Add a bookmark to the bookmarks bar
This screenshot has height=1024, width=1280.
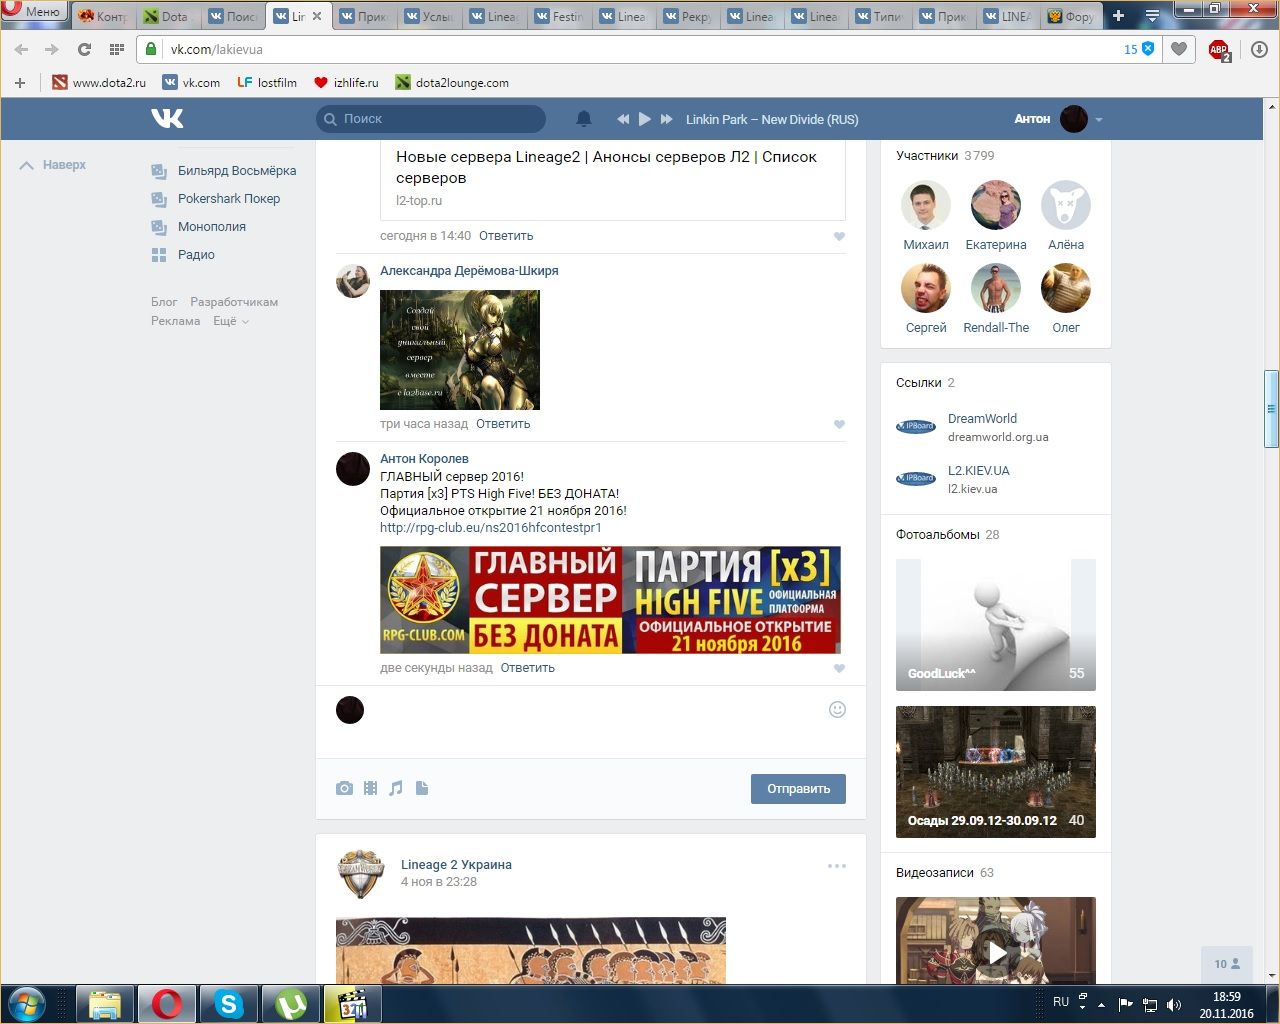(x=20, y=83)
